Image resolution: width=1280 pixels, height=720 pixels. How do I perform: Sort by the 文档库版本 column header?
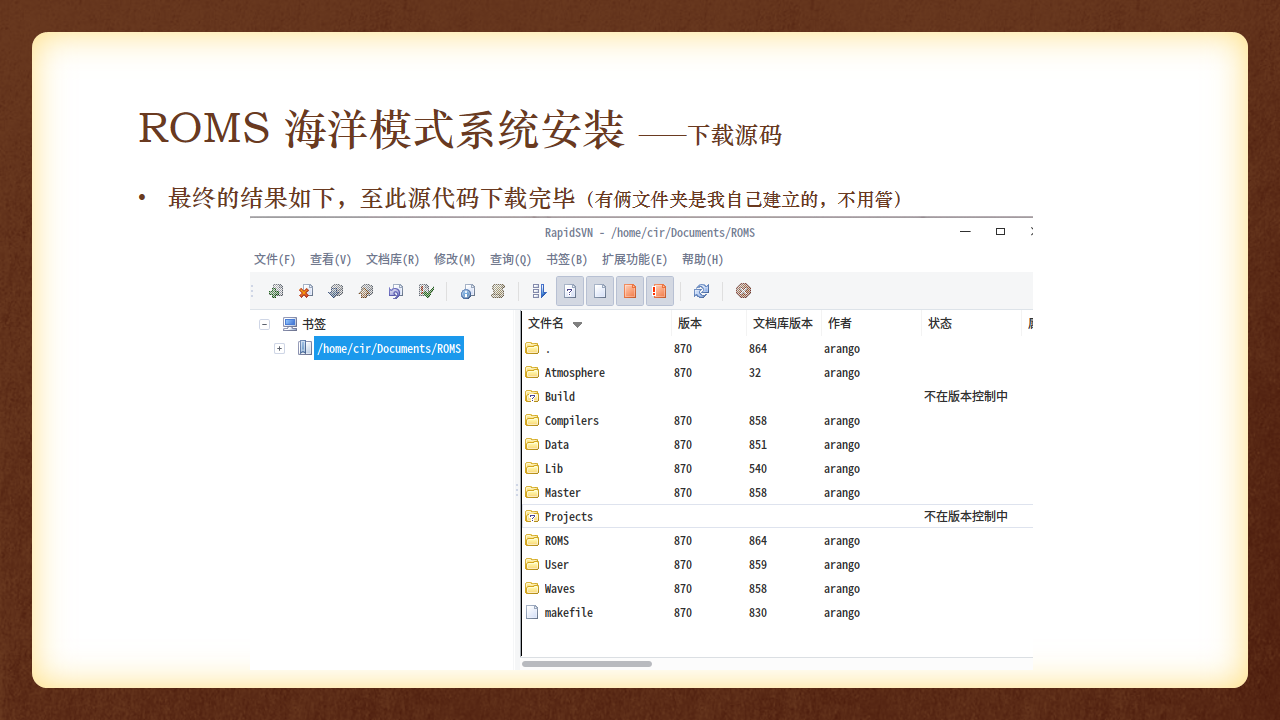[x=784, y=323]
